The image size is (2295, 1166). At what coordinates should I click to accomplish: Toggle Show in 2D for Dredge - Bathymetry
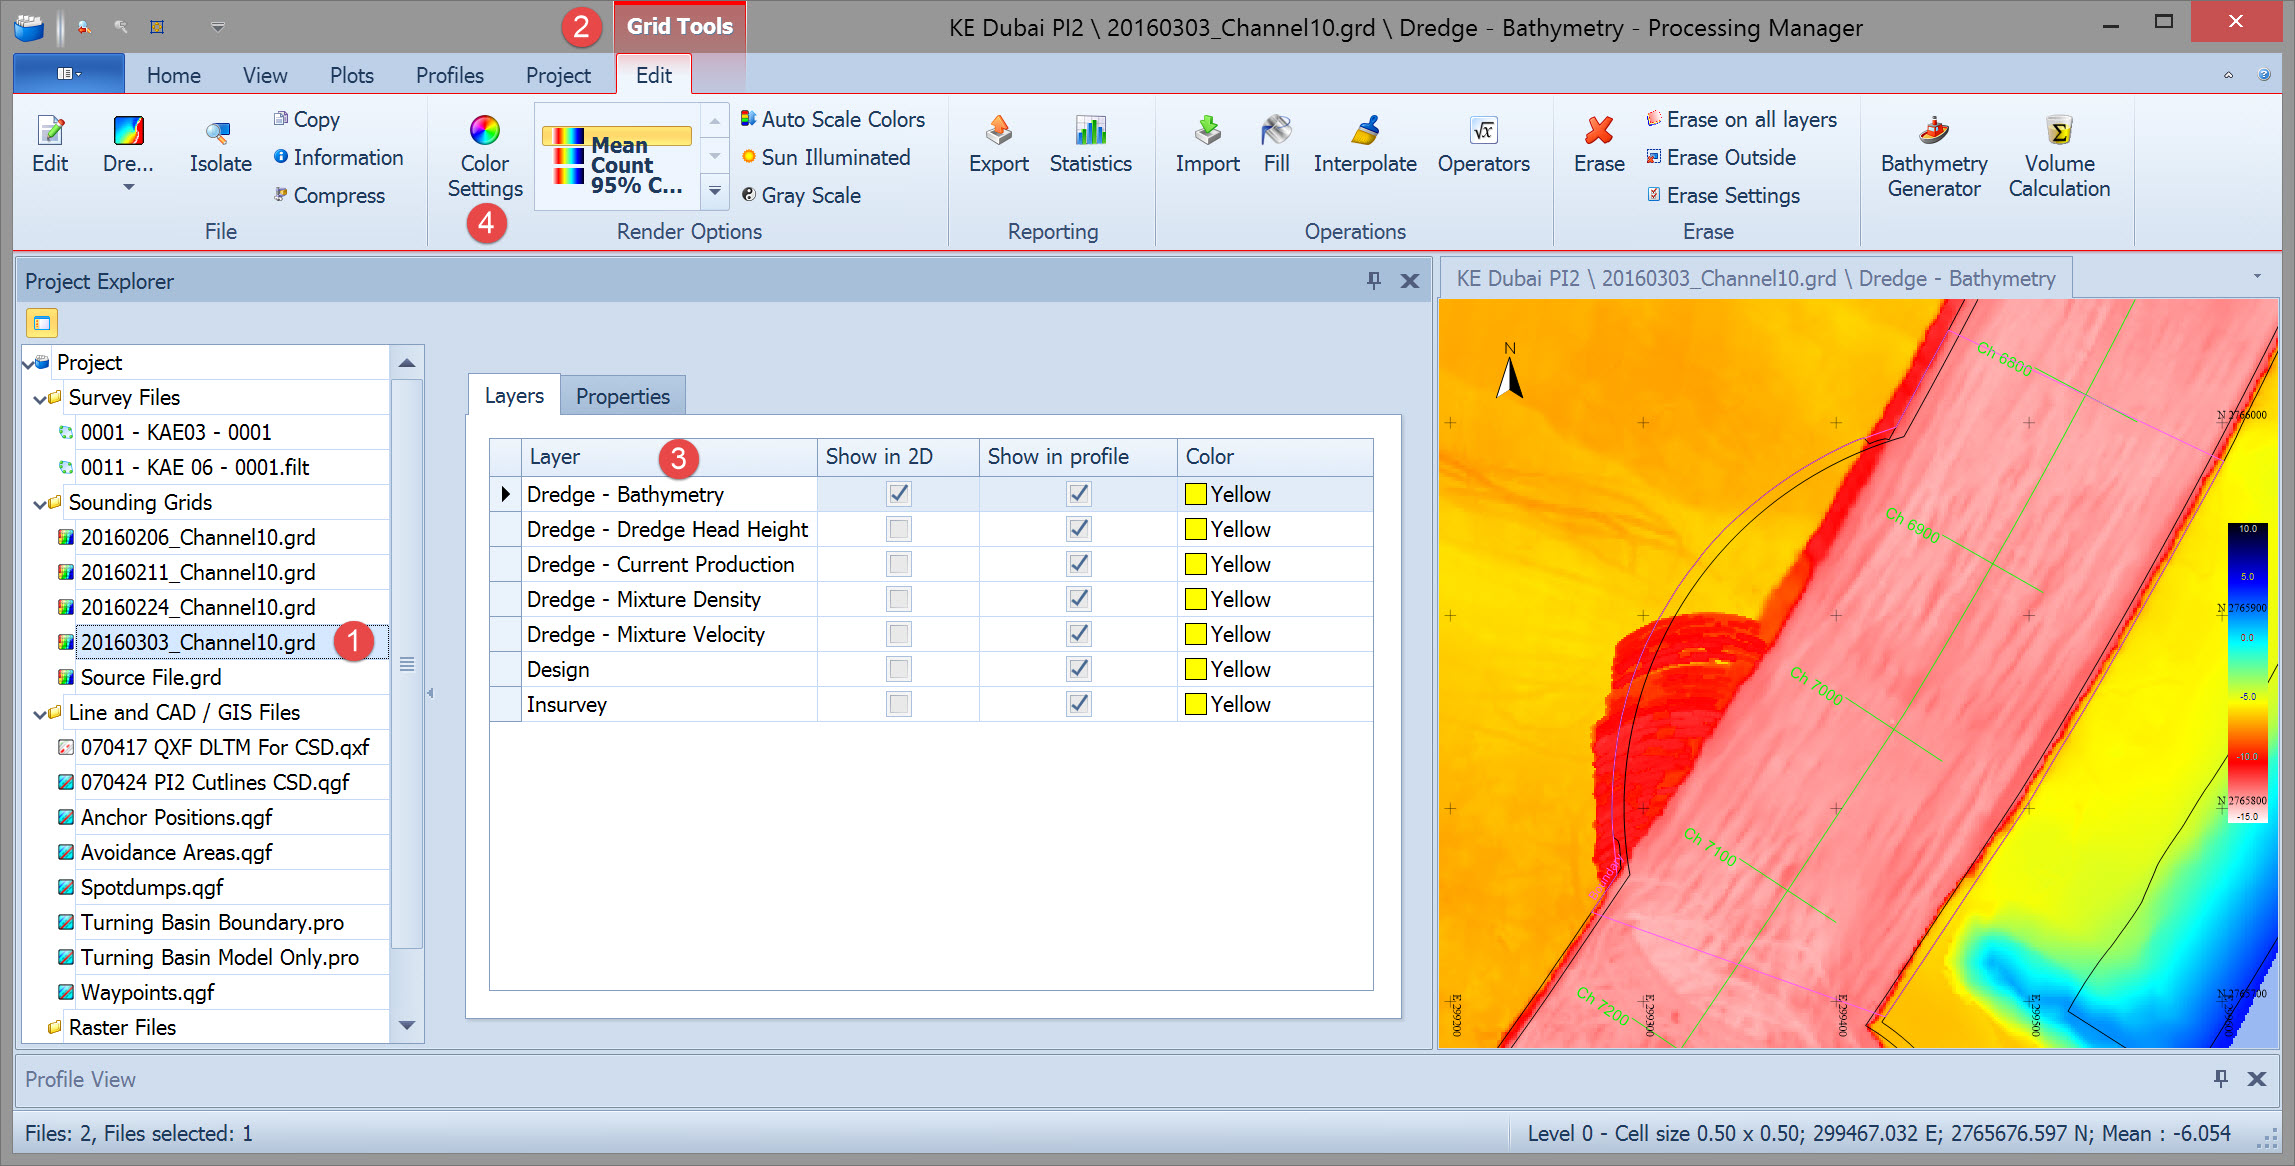click(x=898, y=494)
